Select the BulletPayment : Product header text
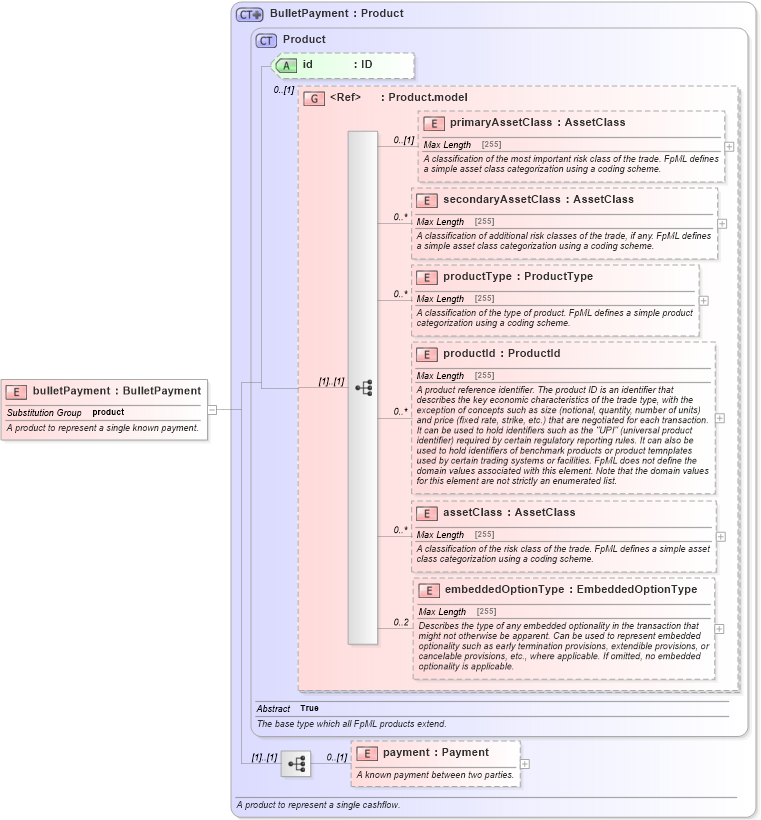 tap(336, 14)
